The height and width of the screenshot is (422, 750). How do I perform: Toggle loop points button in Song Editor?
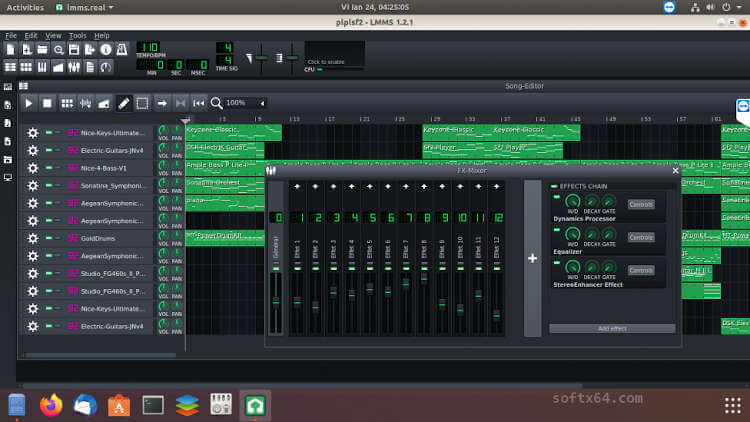tap(180, 103)
